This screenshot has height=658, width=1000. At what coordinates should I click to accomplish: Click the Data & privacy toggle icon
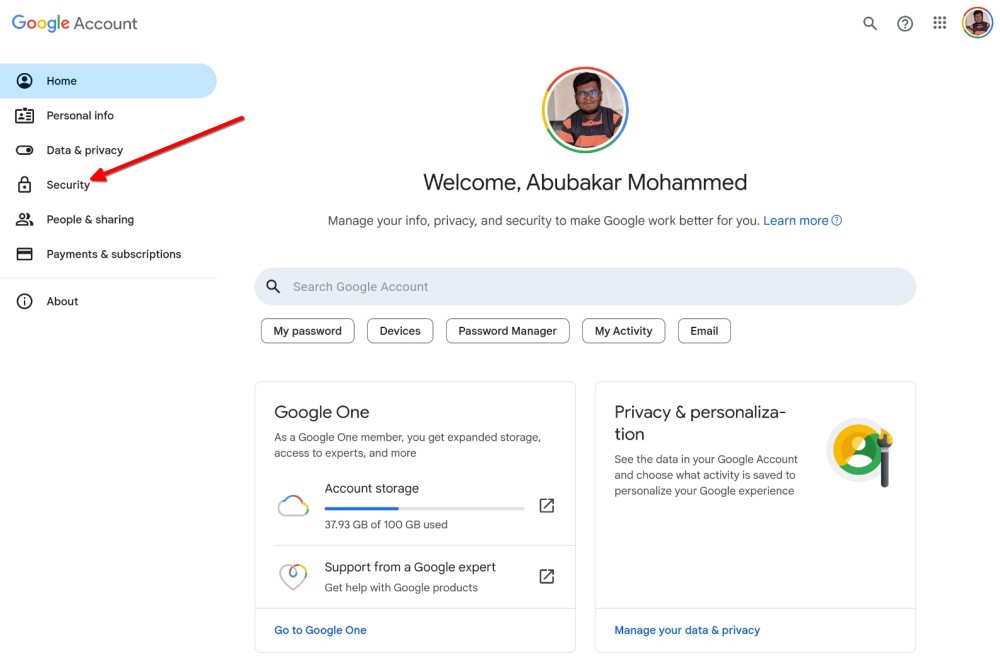(x=24, y=150)
